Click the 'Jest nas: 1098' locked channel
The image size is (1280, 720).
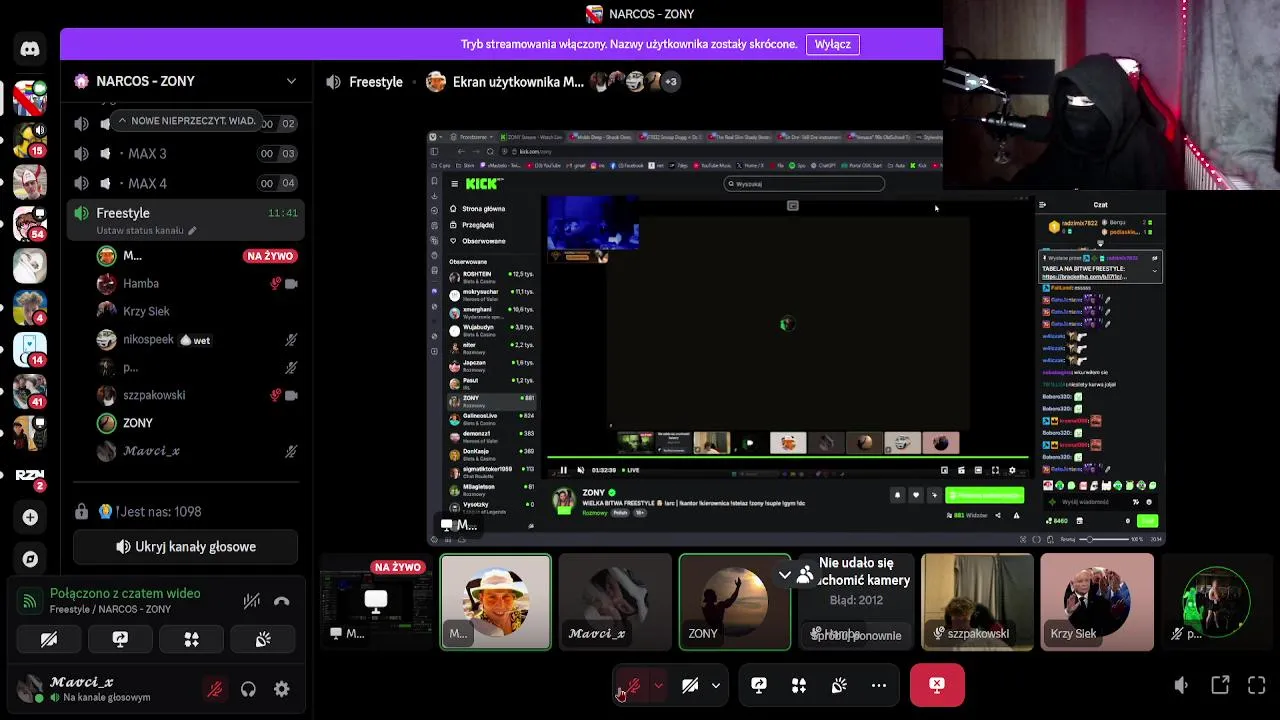click(x=187, y=511)
